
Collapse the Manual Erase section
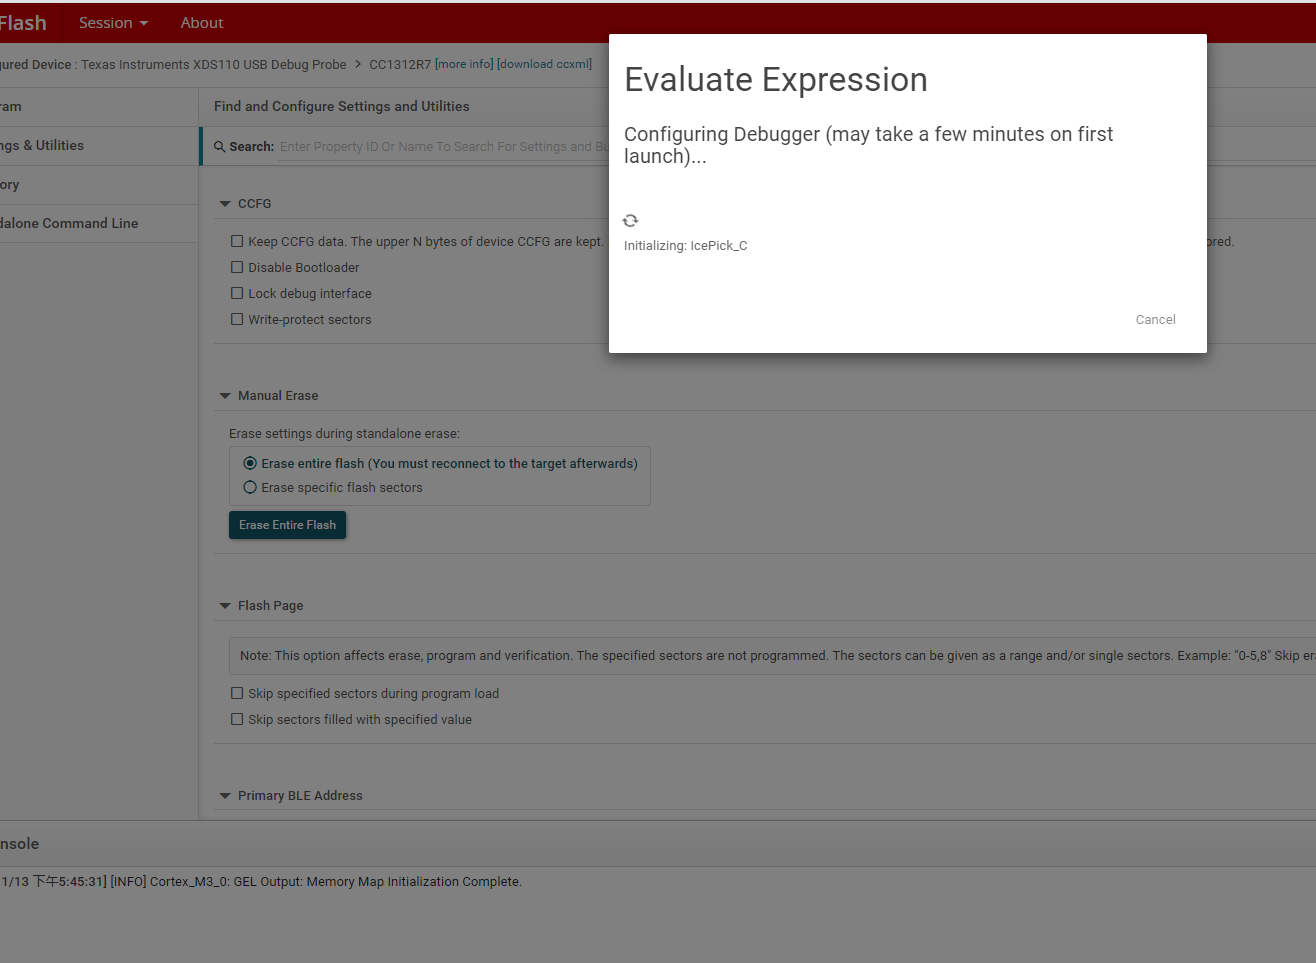(225, 396)
